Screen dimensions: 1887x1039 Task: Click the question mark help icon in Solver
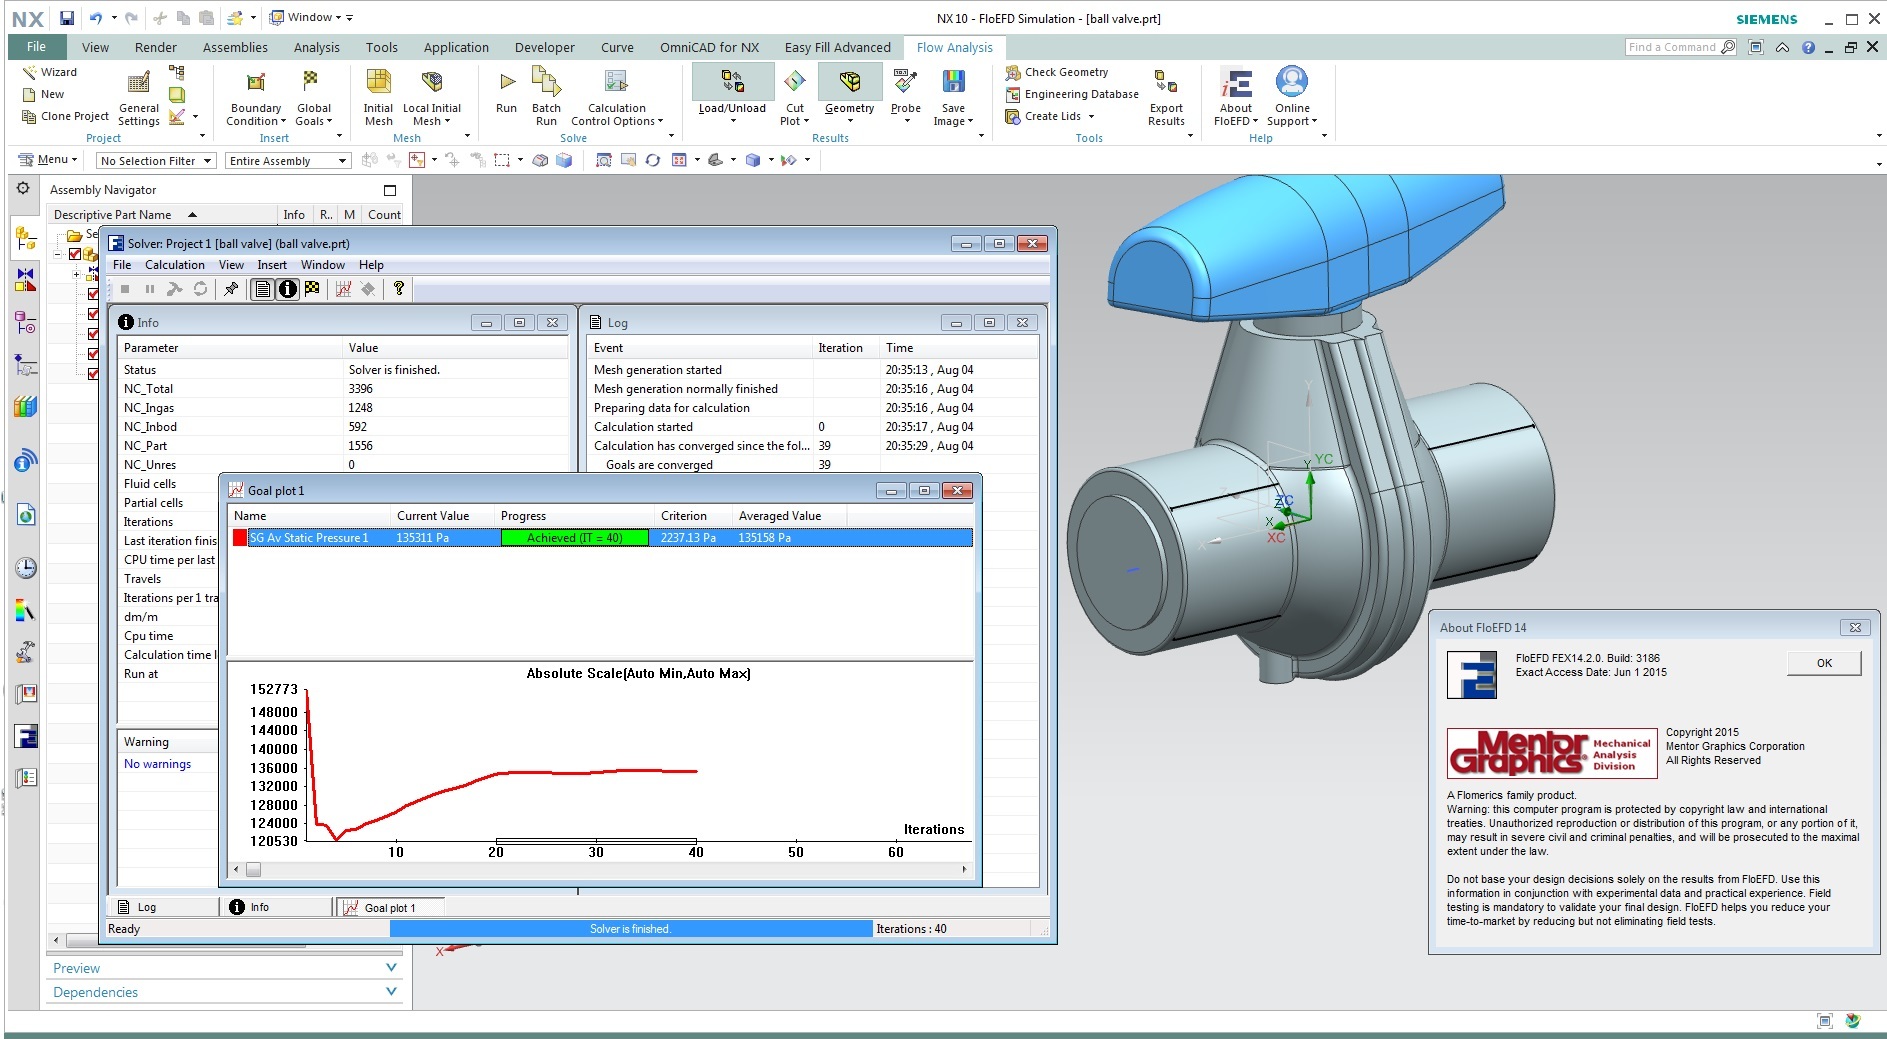click(x=399, y=289)
